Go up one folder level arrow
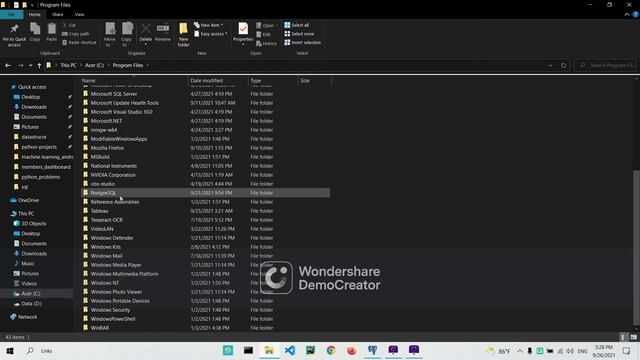 pos(39,65)
